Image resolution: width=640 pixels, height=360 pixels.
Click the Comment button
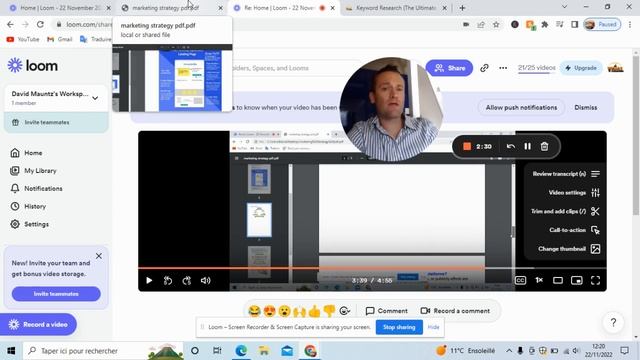387,311
